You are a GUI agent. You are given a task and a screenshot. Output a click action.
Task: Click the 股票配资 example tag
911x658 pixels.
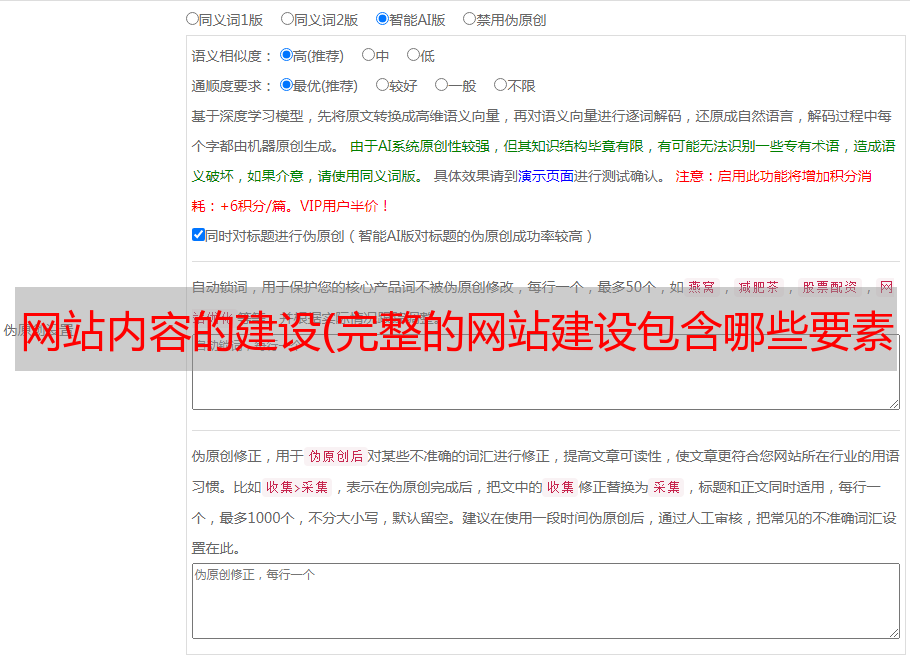tap(829, 287)
